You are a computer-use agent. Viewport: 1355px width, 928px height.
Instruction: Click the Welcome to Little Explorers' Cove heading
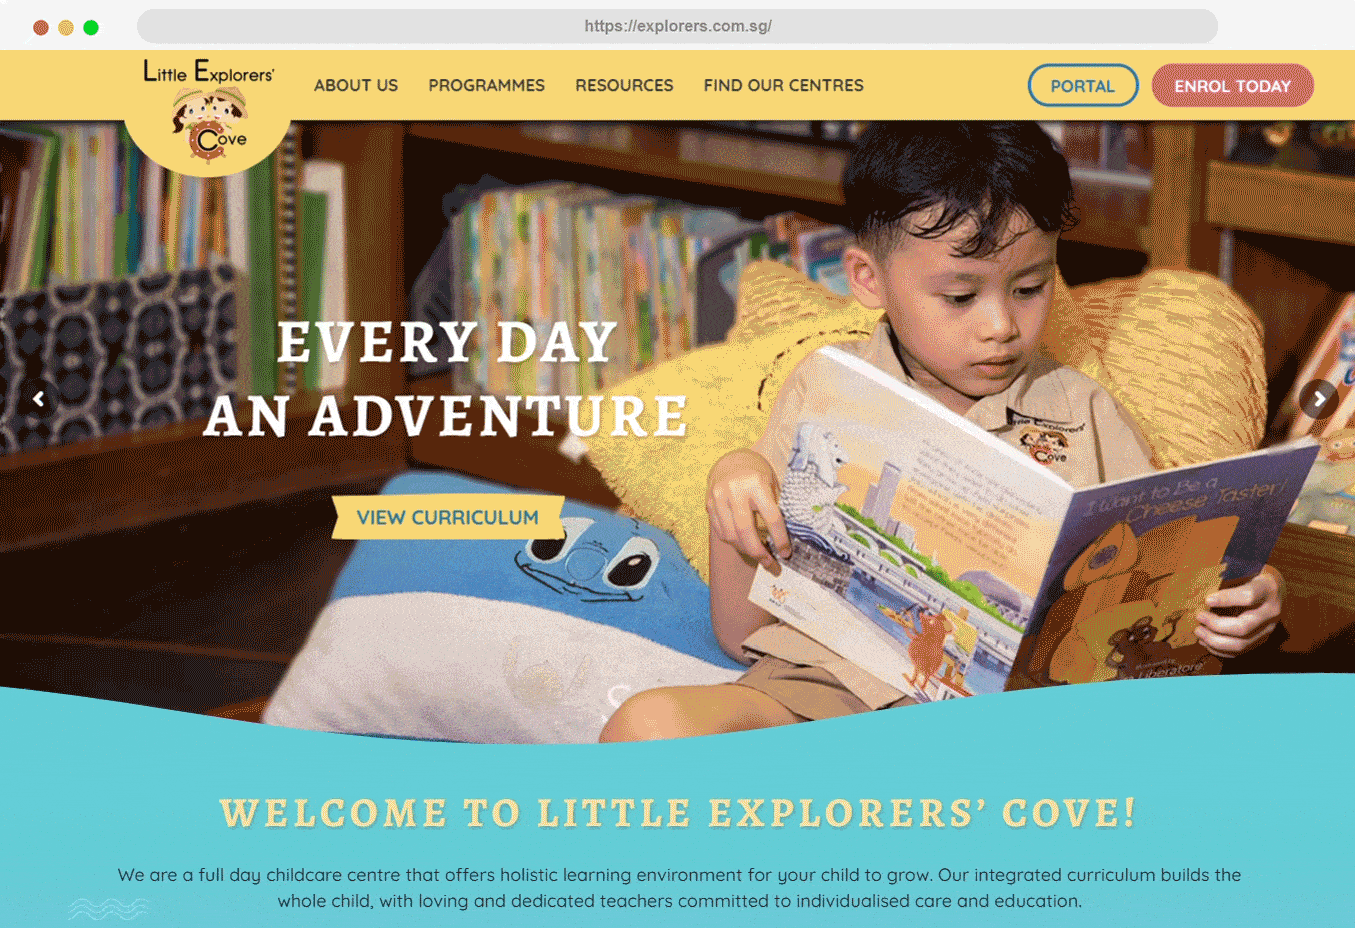pos(678,813)
